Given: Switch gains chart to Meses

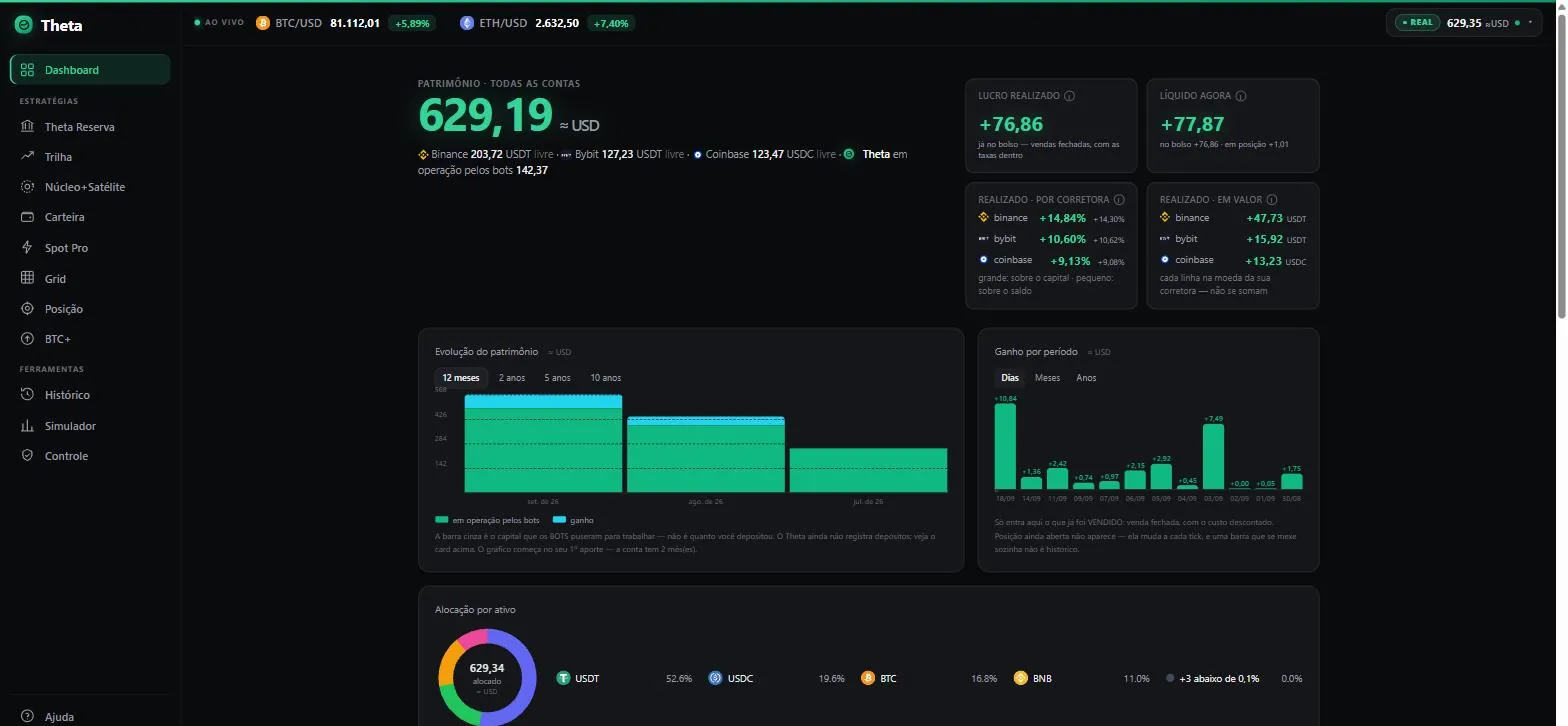Looking at the screenshot, I should [1047, 378].
